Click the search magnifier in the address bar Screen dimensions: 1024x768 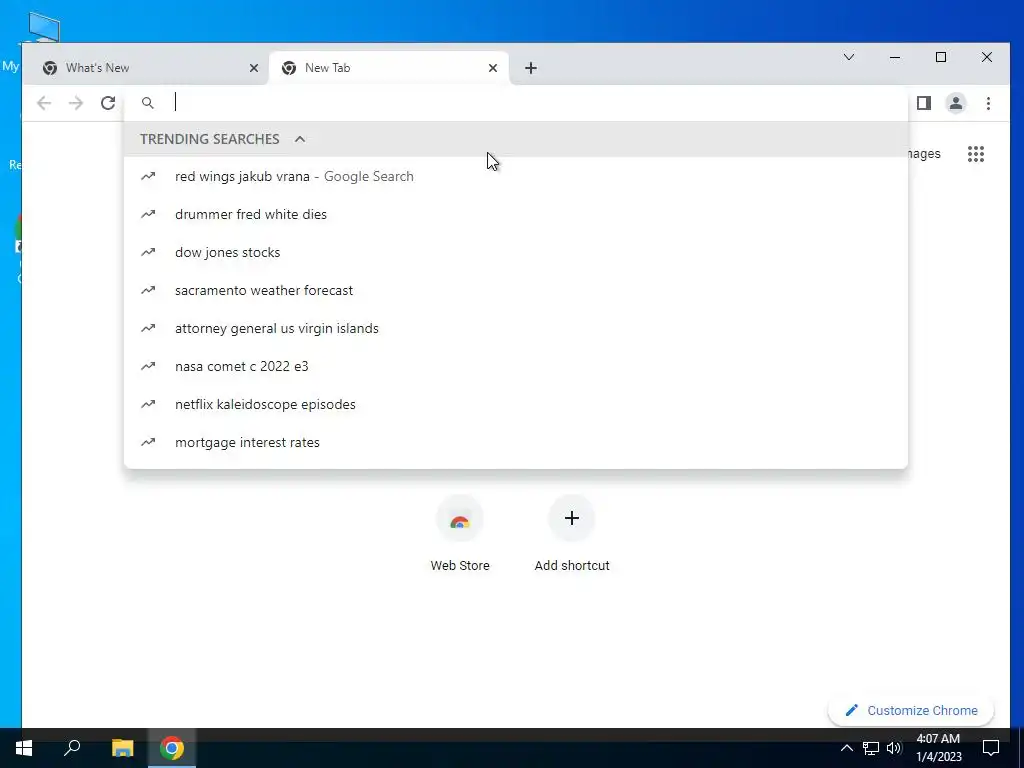148,103
